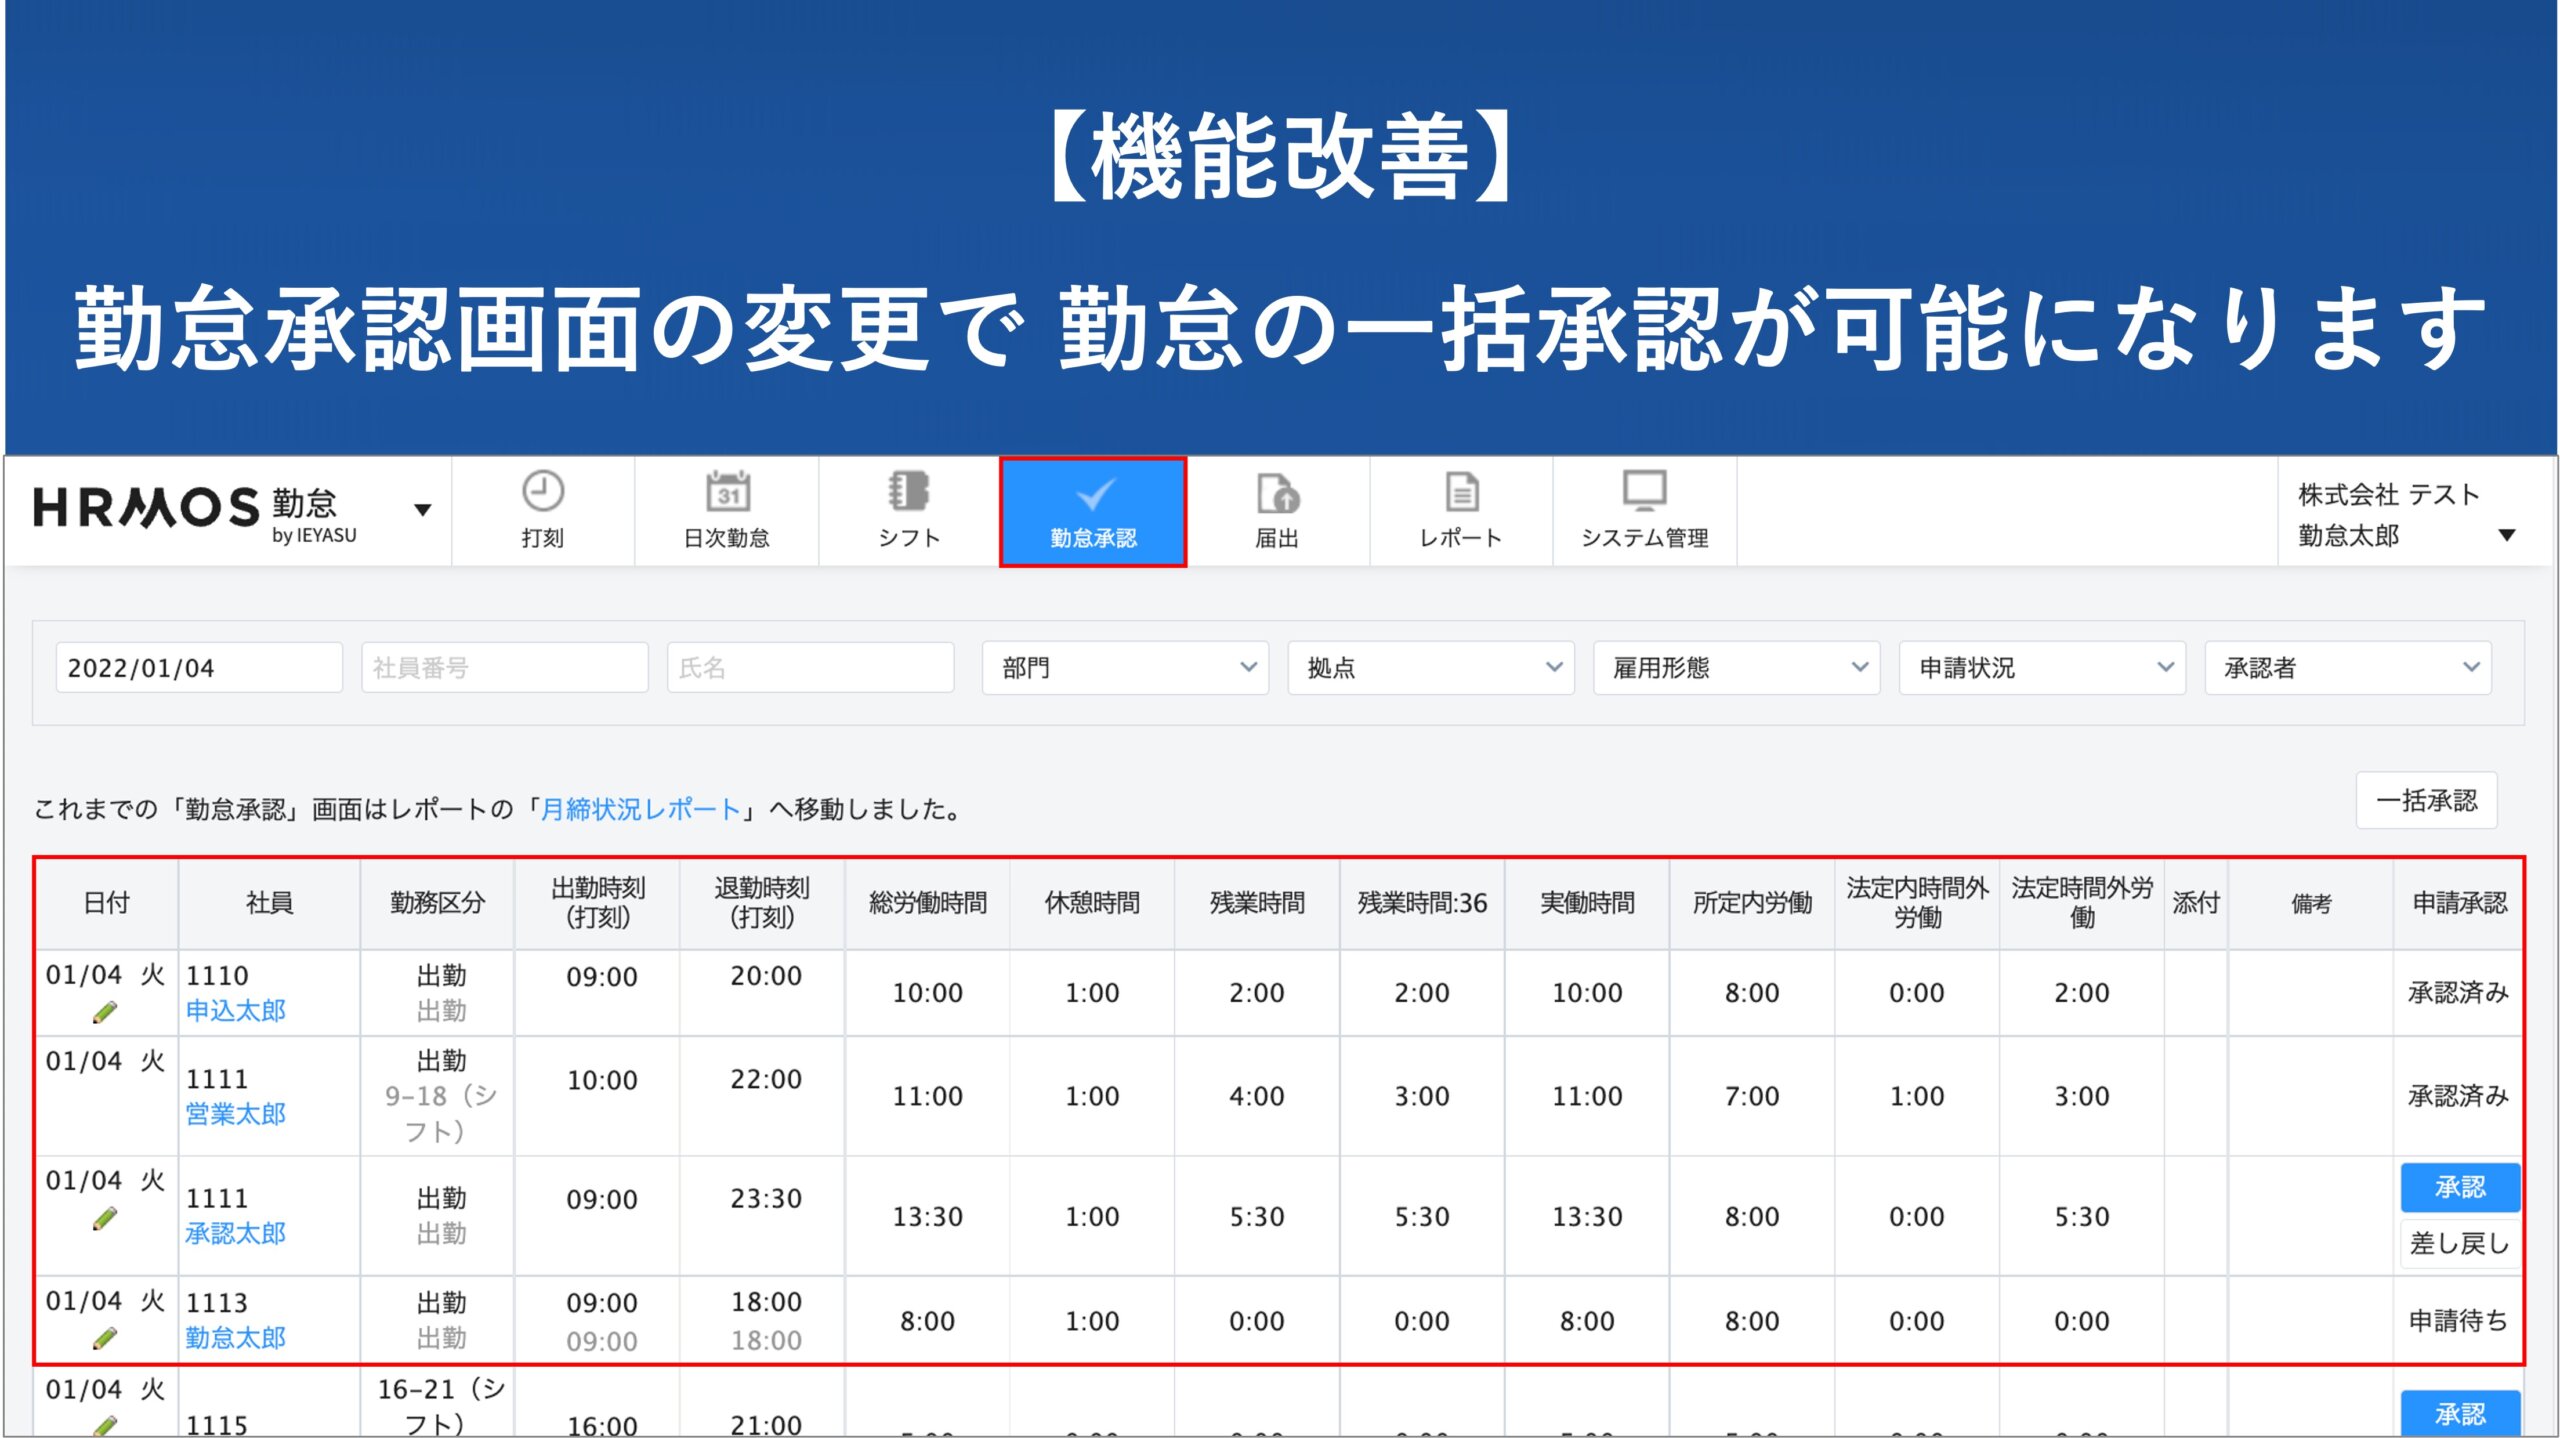This screenshot has width=2560, height=1438.
Task: Open employee link 承認太郎
Action: point(236,1233)
